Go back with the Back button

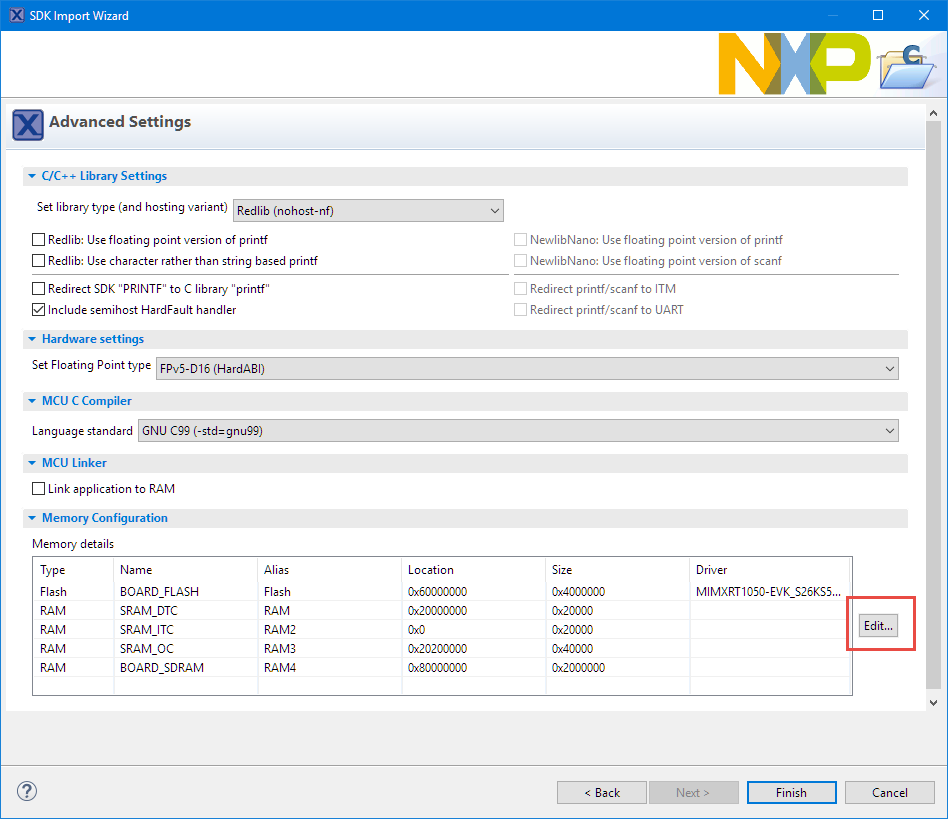pyautogui.click(x=602, y=792)
